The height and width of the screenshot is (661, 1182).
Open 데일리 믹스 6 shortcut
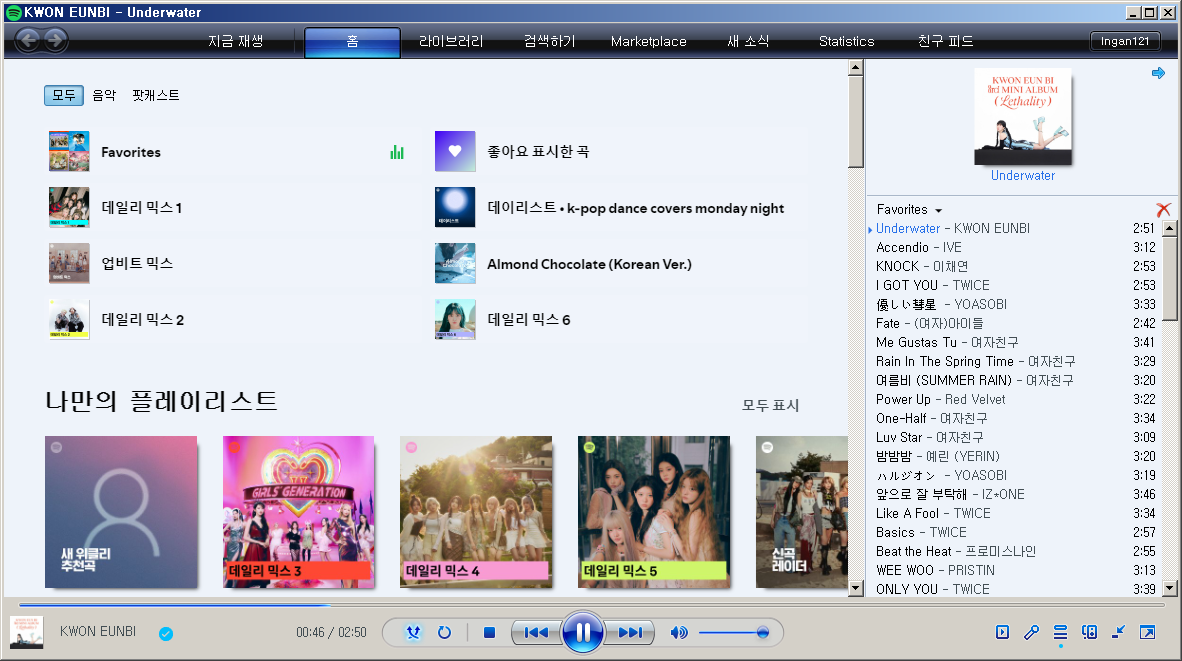pos(620,319)
